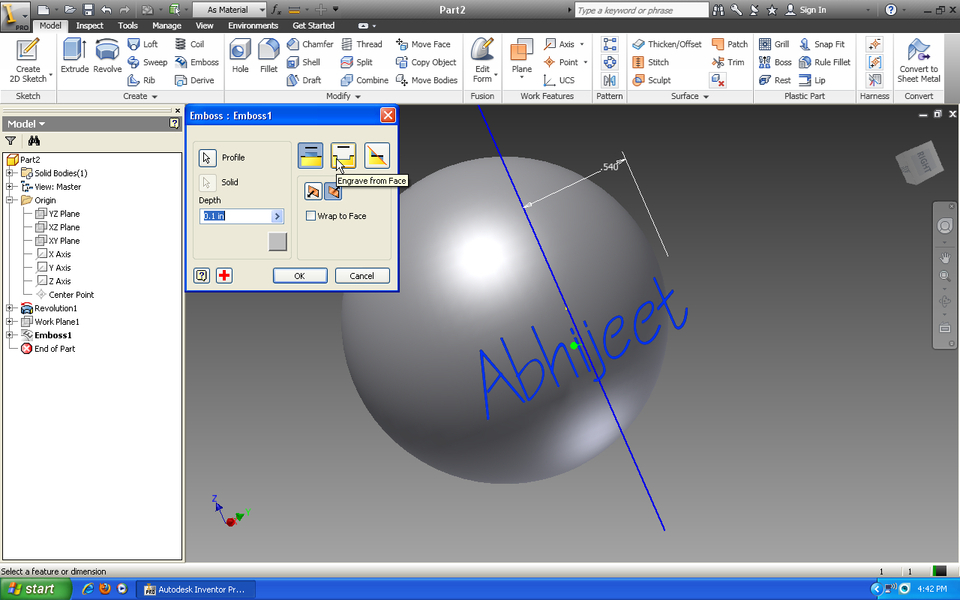Open the Depth value dropdown arrow
This screenshot has height=600, width=960.
click(x=278, y=216)
